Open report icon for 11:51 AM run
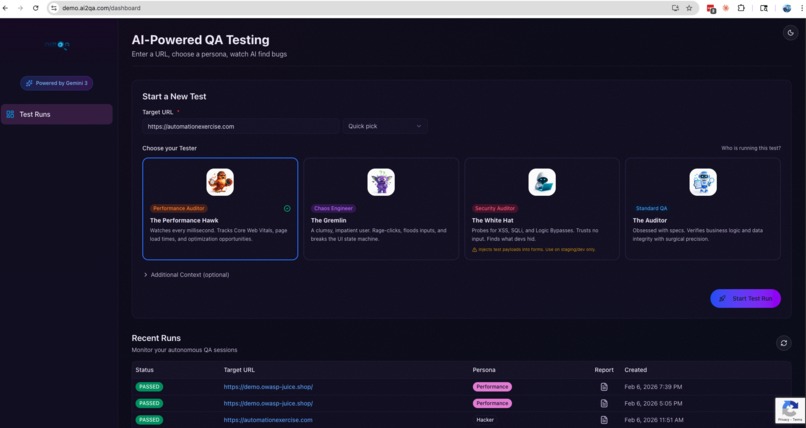The width and height of the screenshot is (806, 428). click(604, 420)
